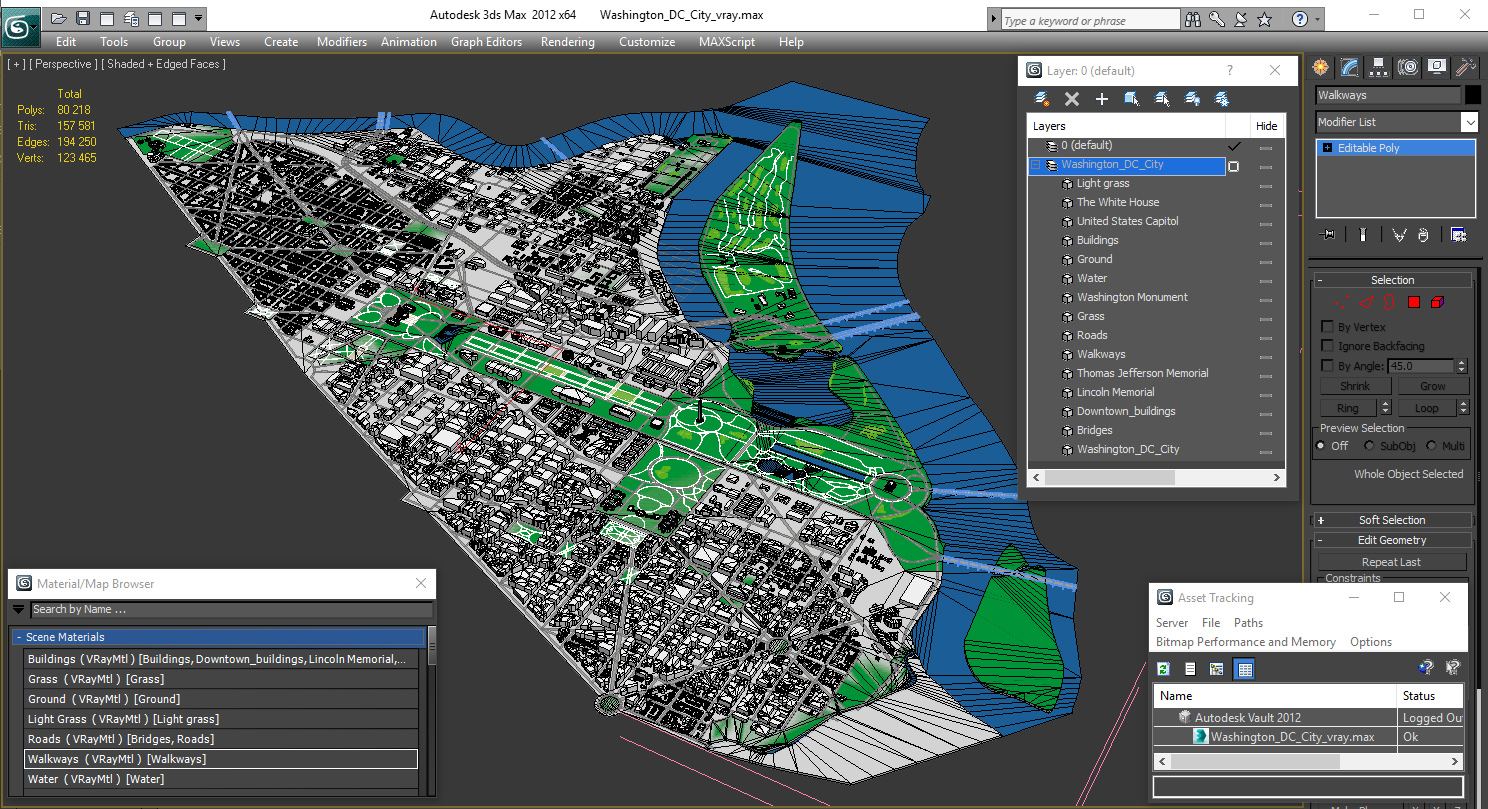Select Edge sub-object level icon
This screenshot has width=1488, height=809.
pos(1366,302)
